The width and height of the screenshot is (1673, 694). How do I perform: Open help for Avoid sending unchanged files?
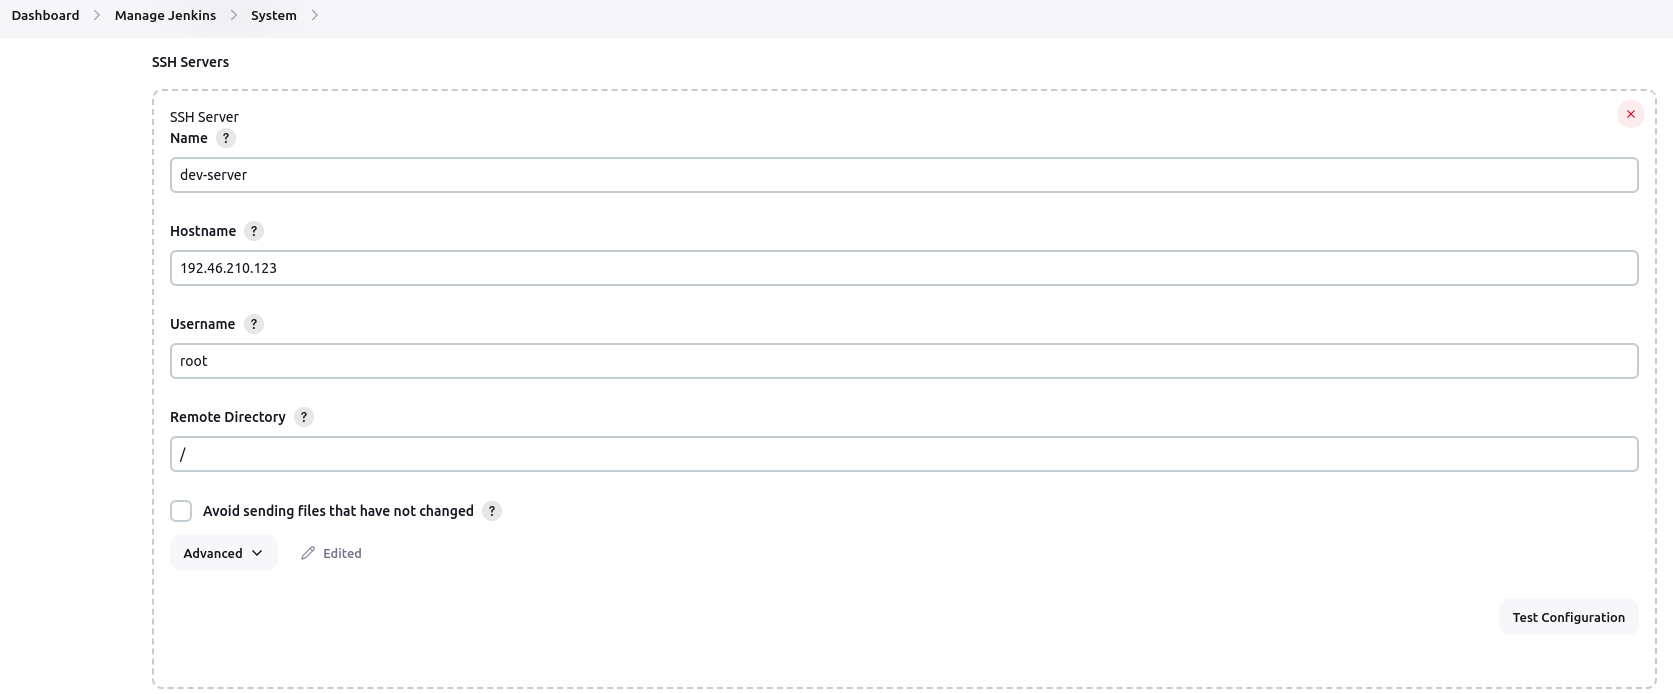click(x=492, y=511)
